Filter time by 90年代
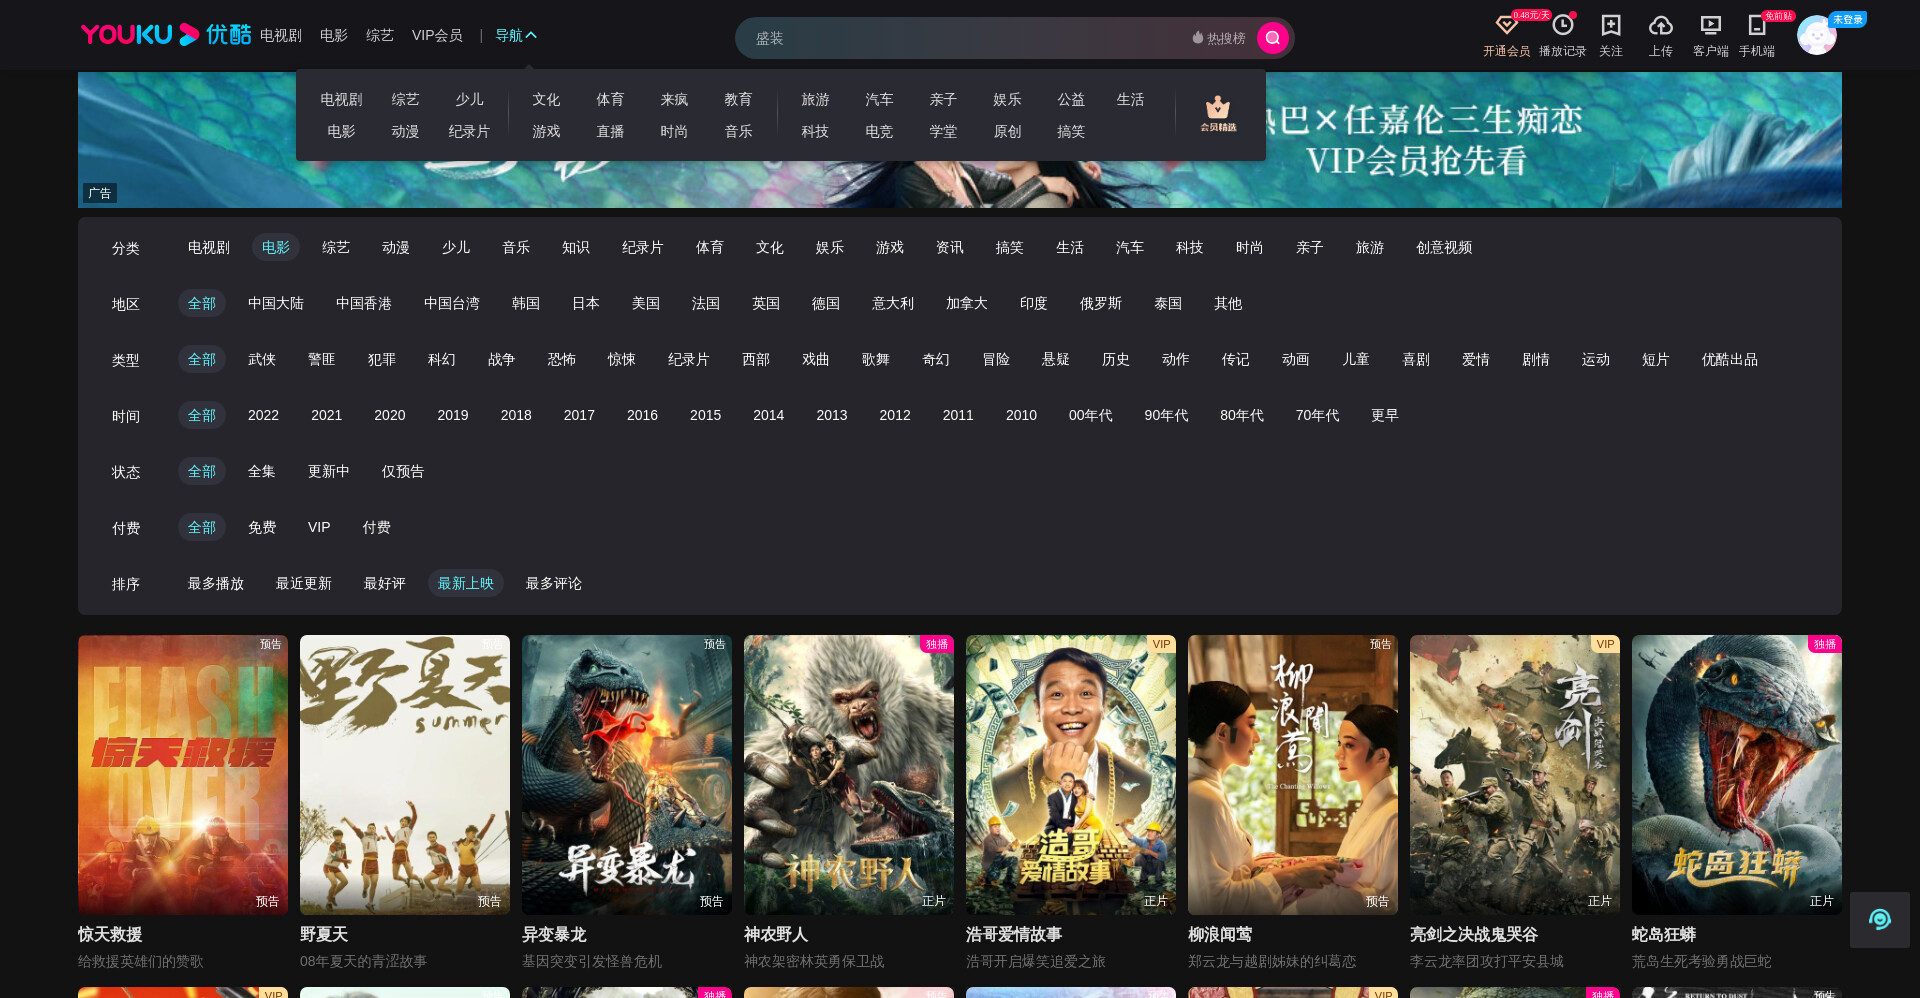Screen dimensions: 1920x998 [x=1166, y=415]
